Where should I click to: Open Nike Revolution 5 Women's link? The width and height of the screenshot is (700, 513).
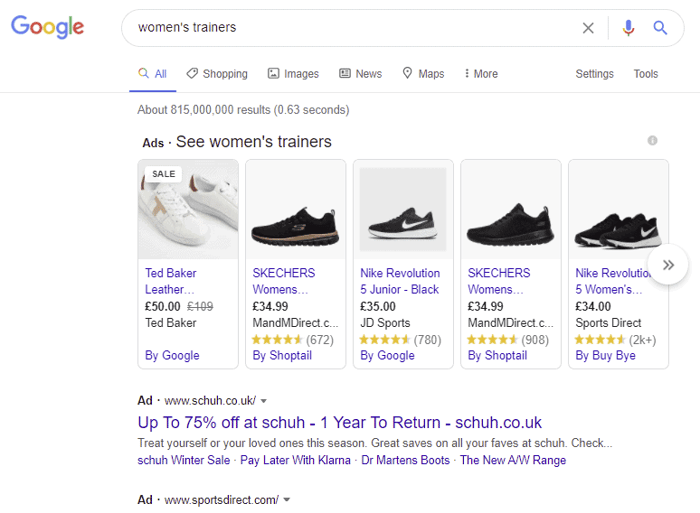coord(612,281)
